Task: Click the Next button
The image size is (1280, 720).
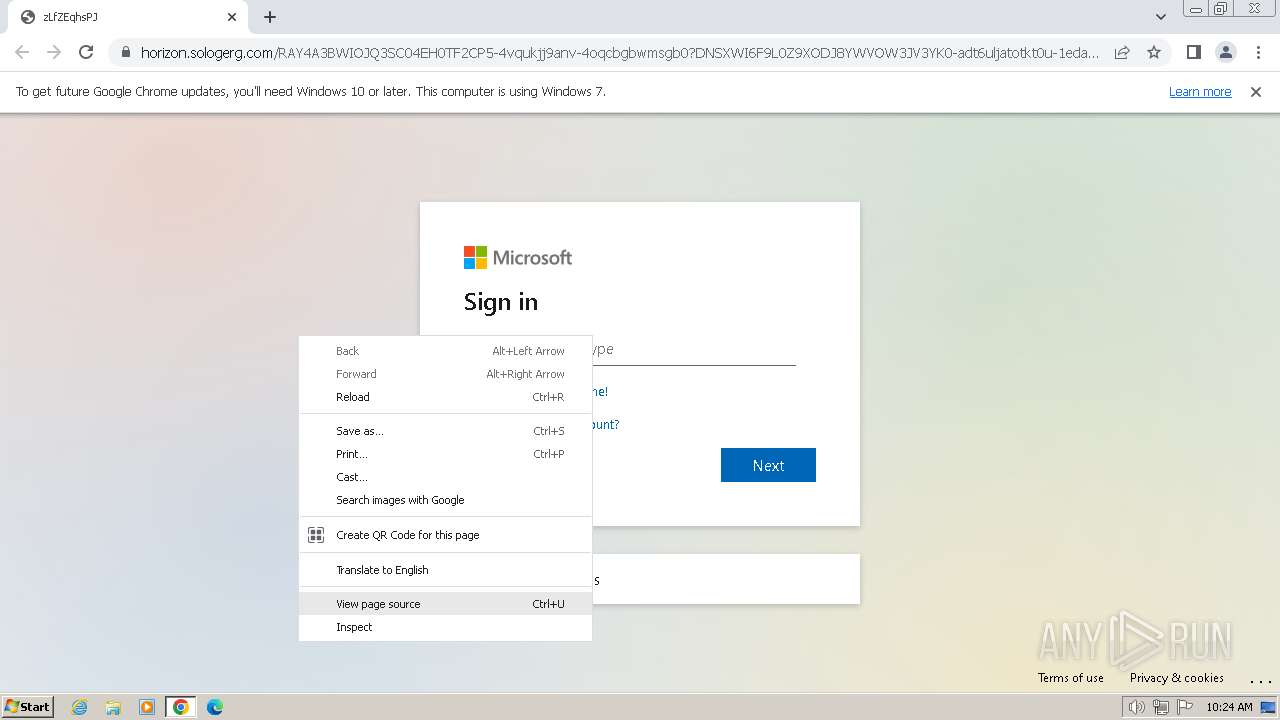Action: click(x=768, y=465)
